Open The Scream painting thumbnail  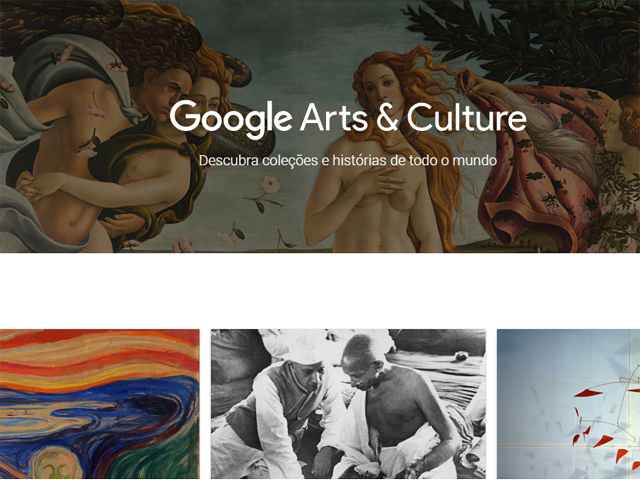pyautogui.click(x=100, y=404)
